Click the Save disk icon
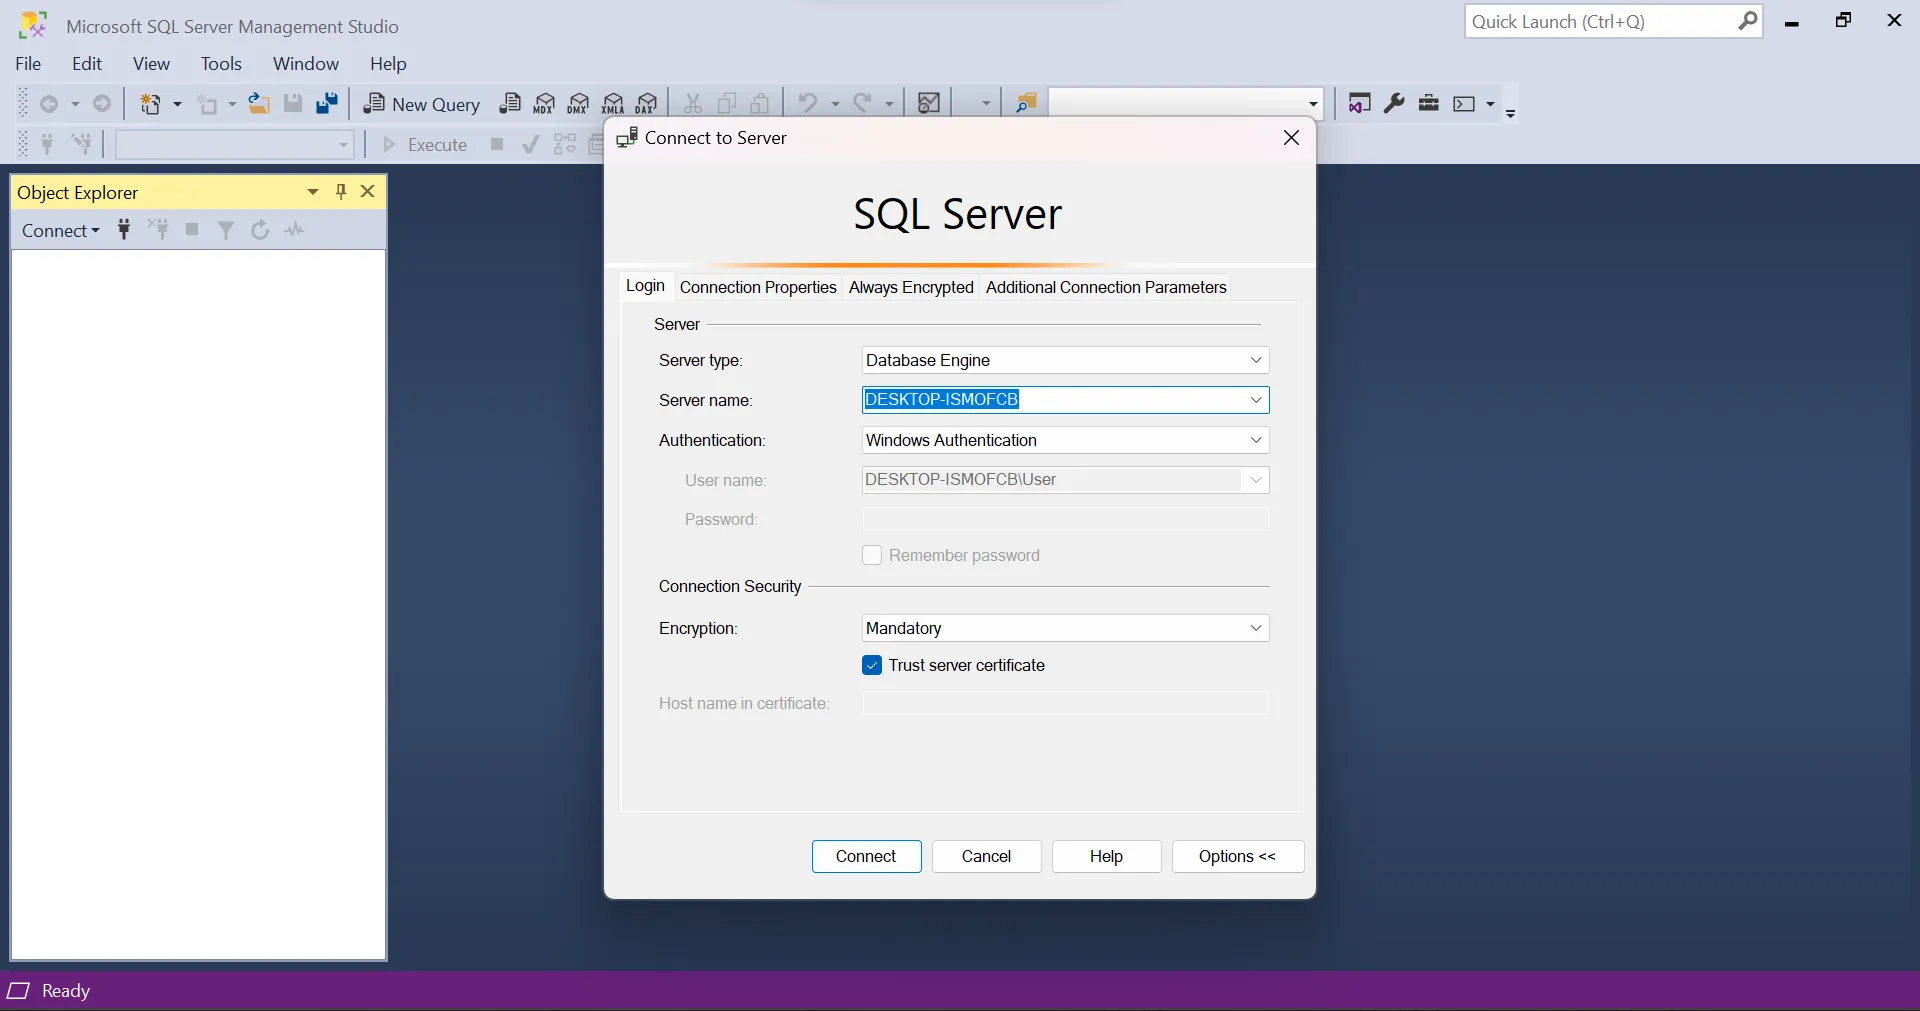 click(x=293, y=103)
